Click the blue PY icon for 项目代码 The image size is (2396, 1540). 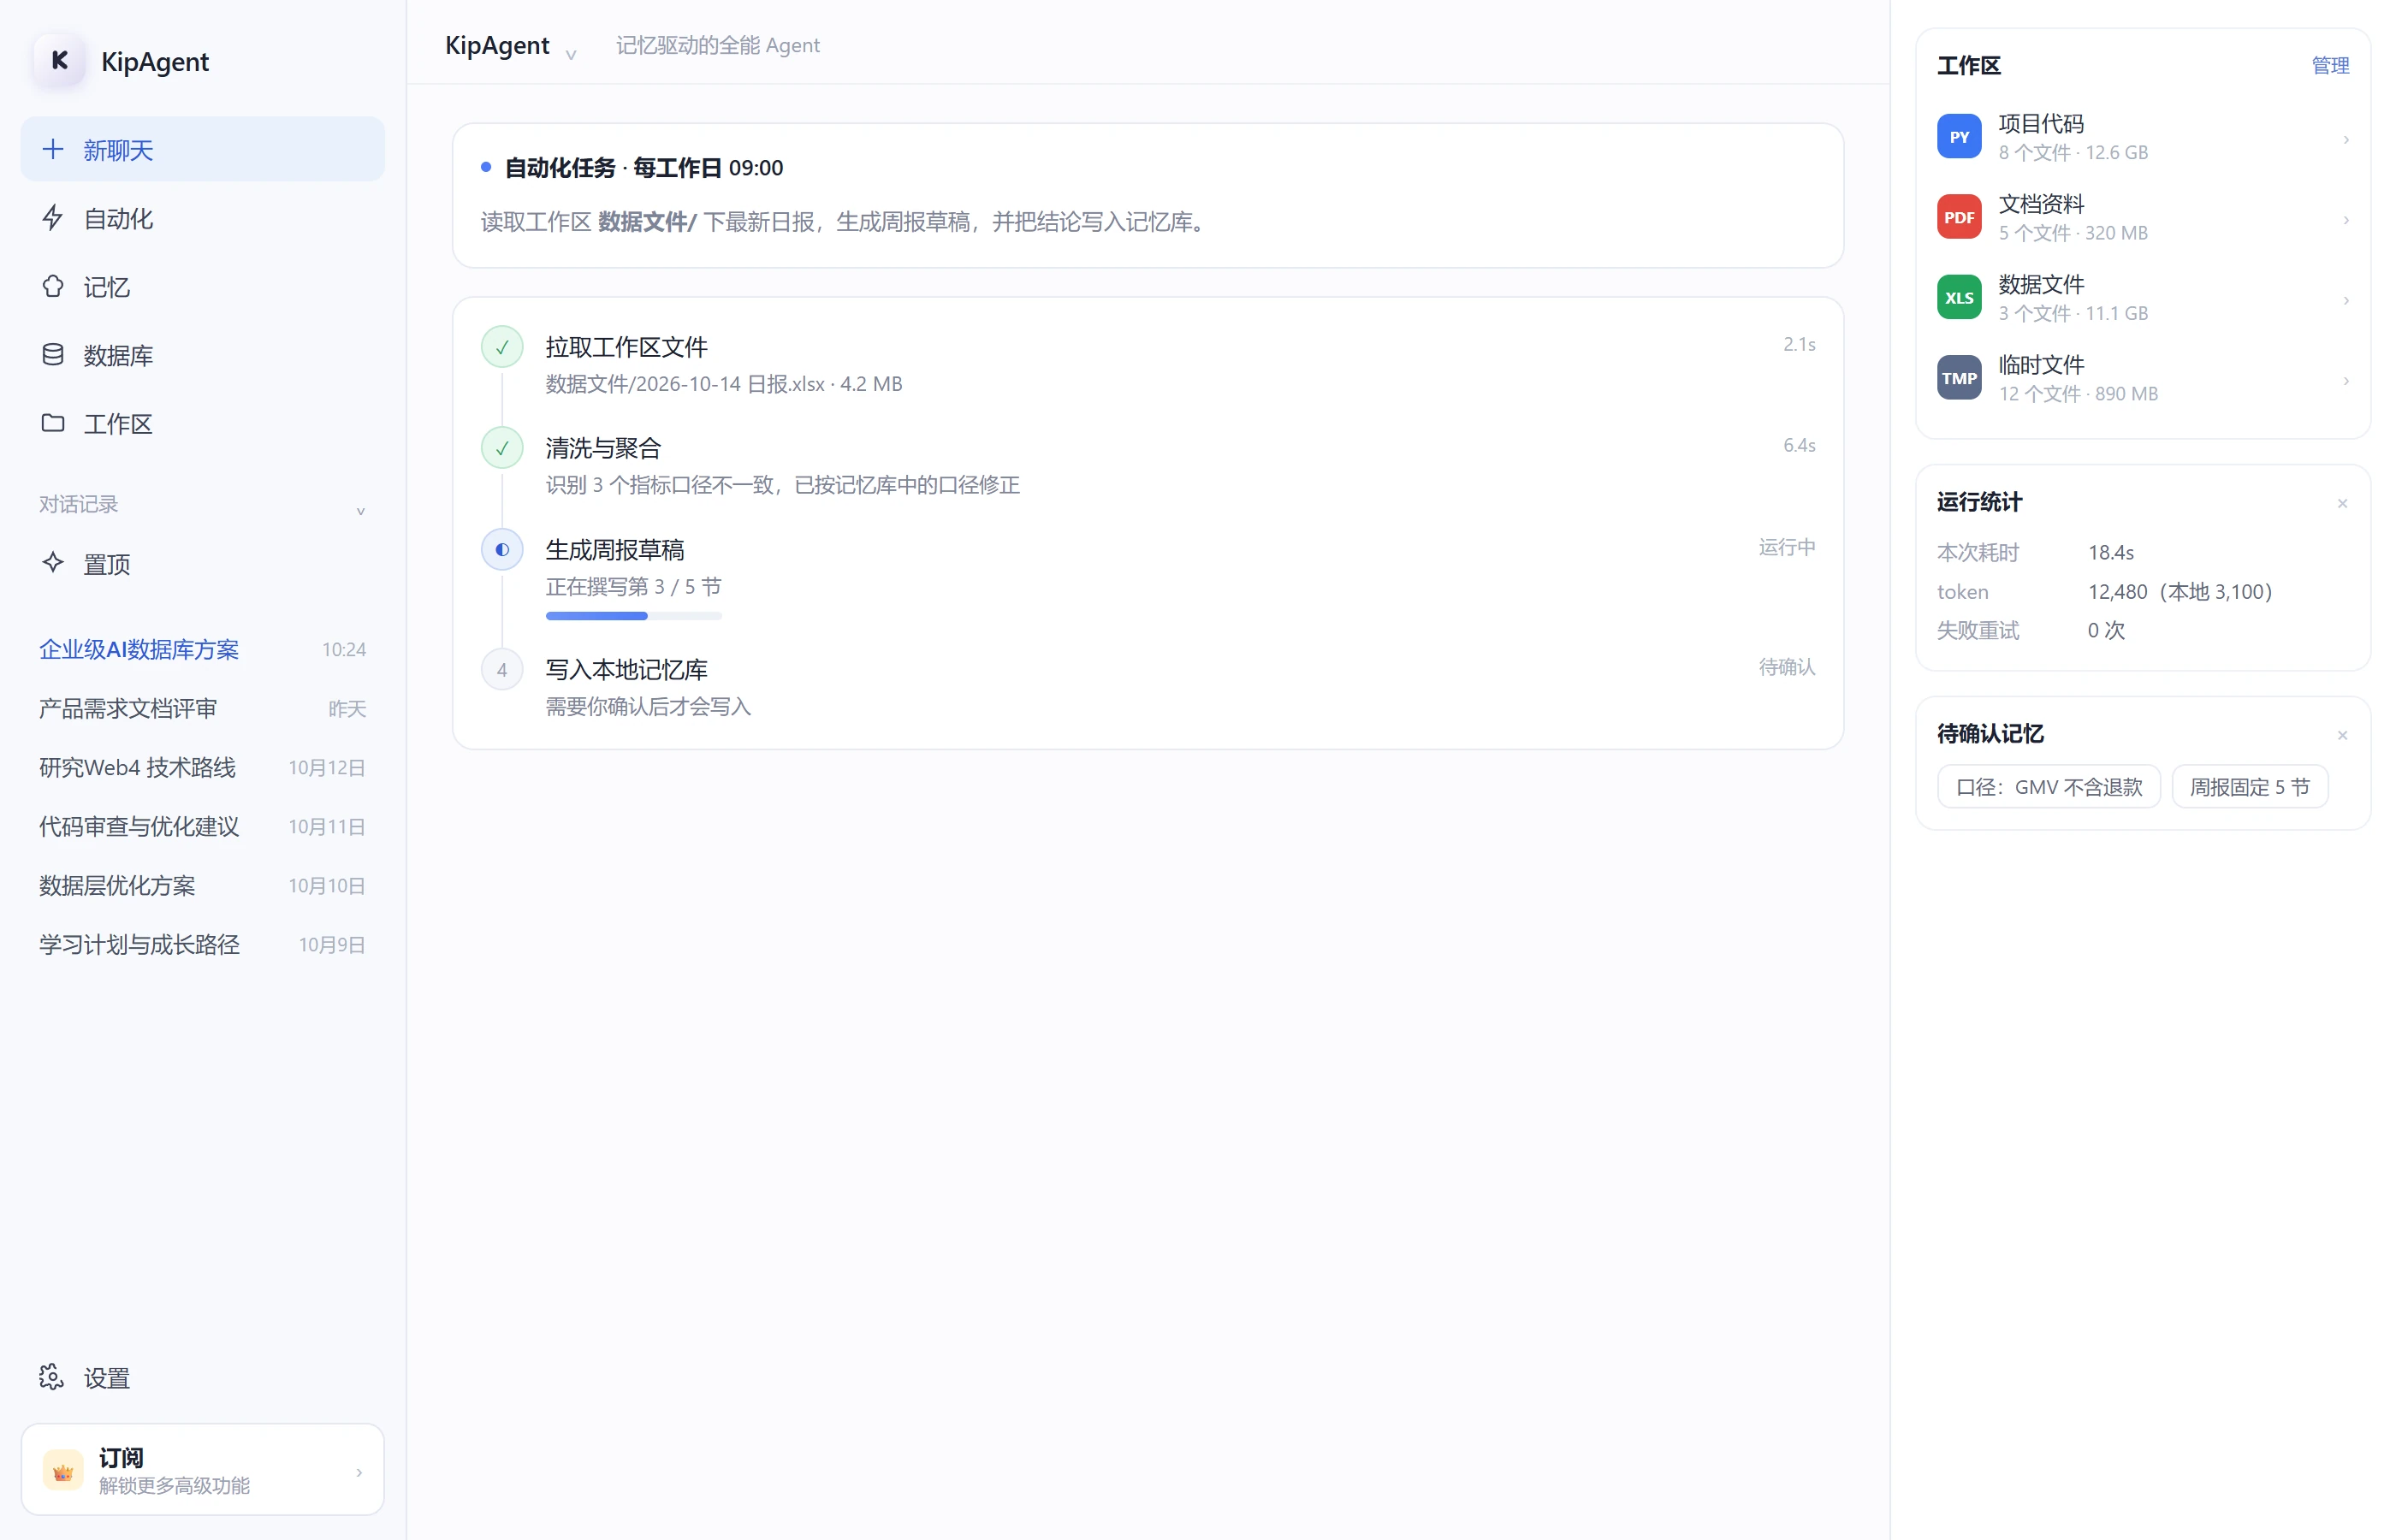point(1958,137)
